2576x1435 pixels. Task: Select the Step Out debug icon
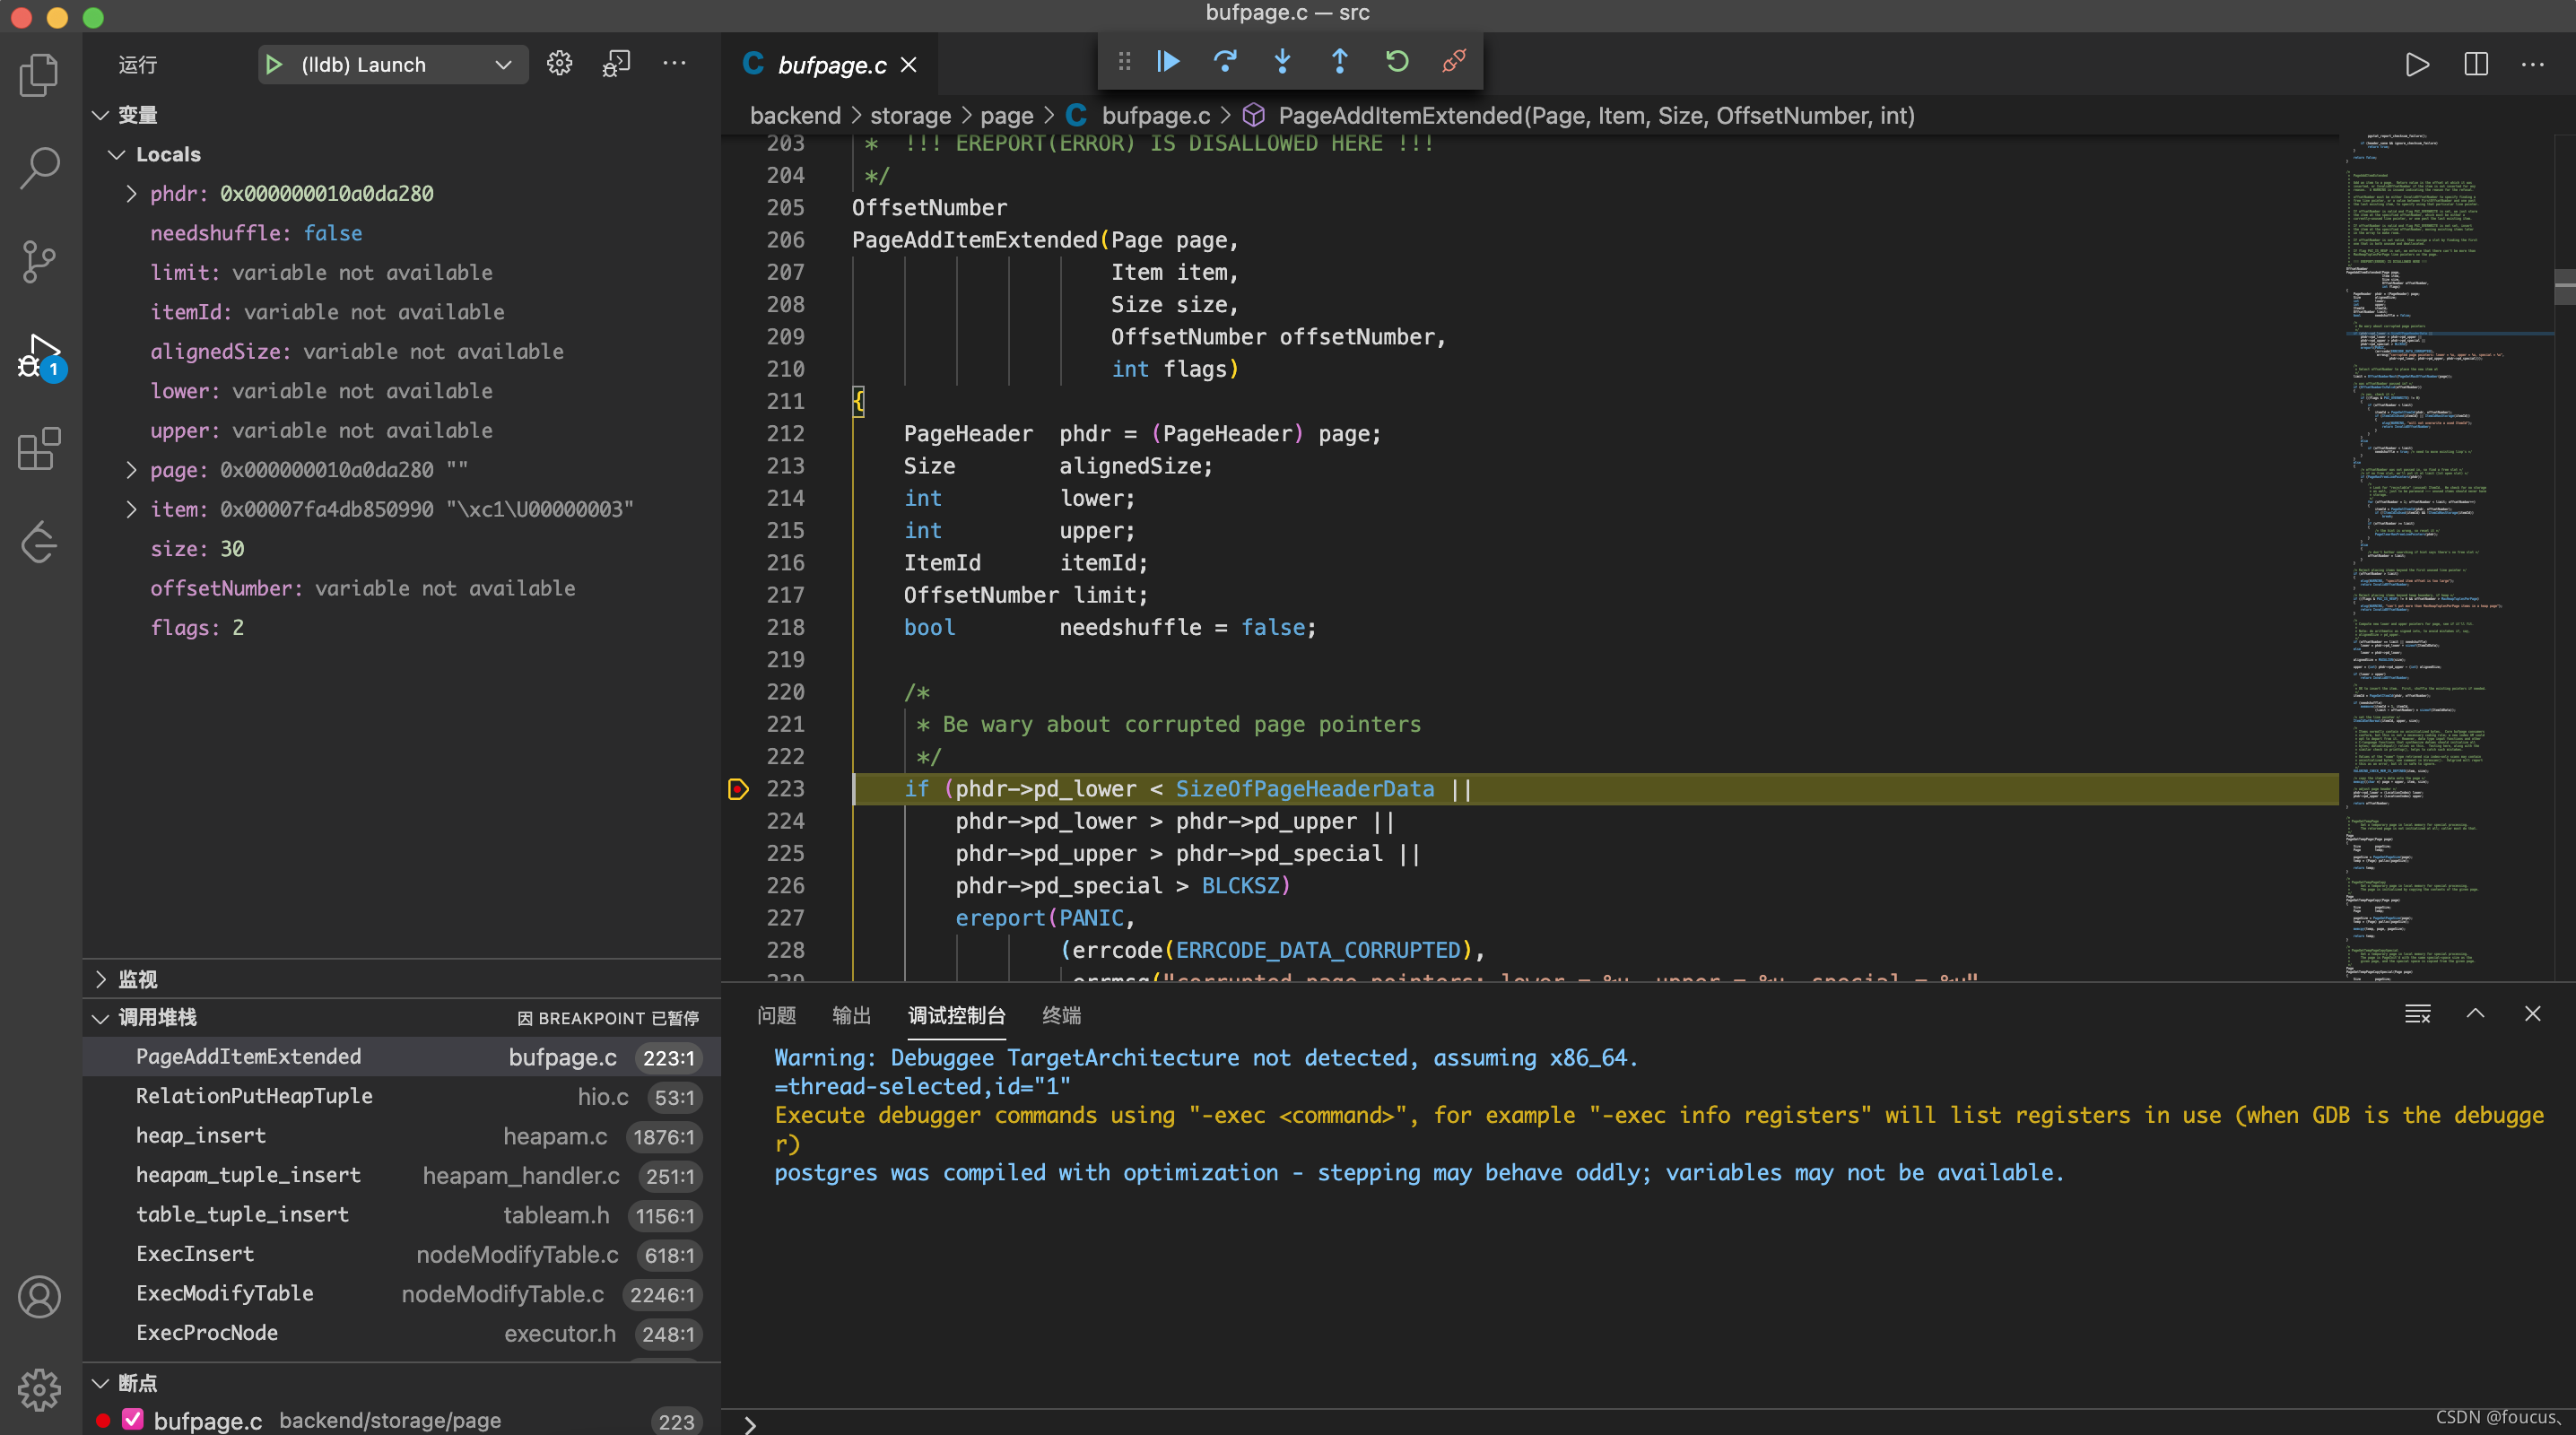[1339, 61]
